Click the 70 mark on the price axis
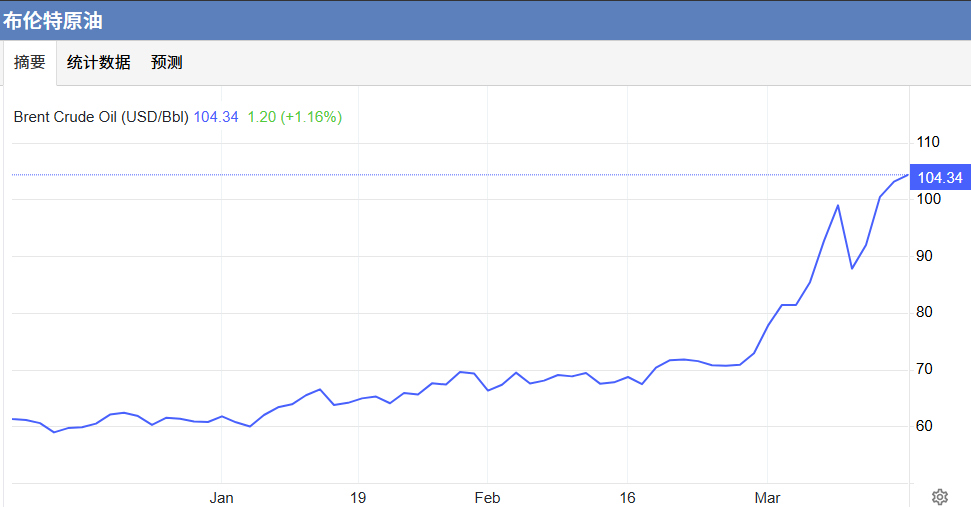Screen dimensions: 971x507 coord(926,370)
